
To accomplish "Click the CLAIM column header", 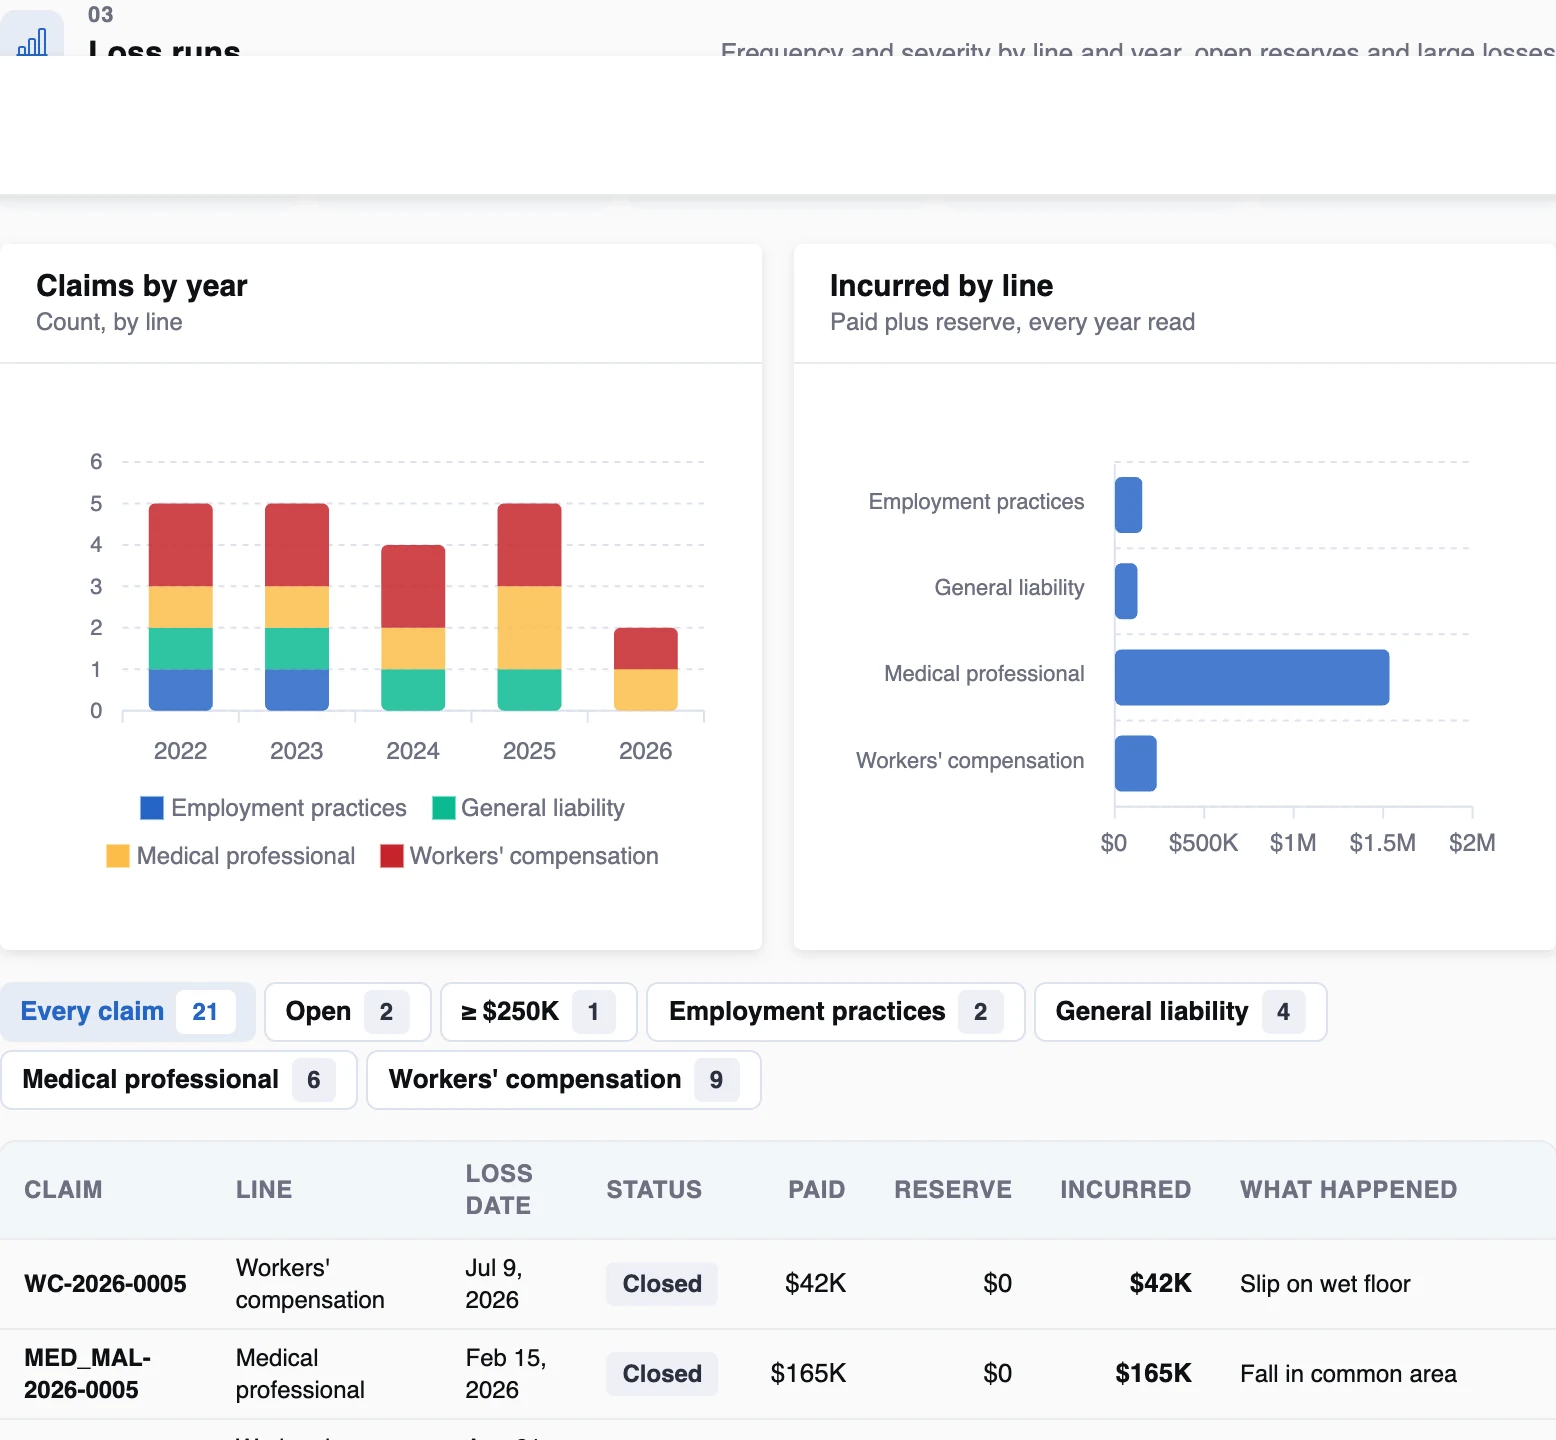I will (63, 1190).
